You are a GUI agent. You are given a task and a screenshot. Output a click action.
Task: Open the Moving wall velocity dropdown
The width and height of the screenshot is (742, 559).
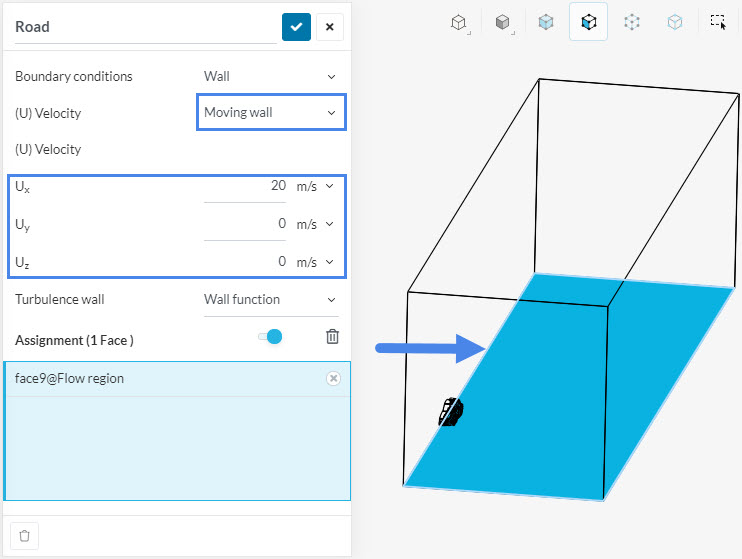click(271, 112)
